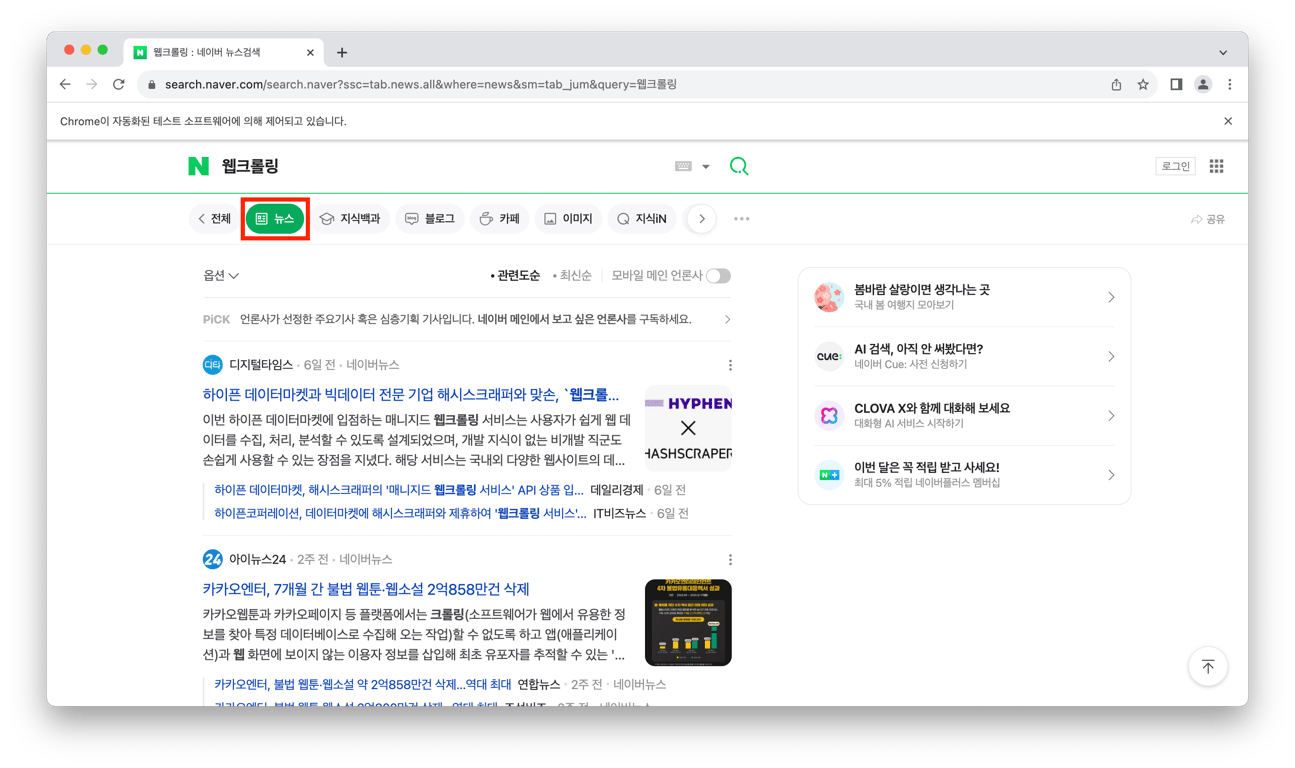1295x768 pixels.
Task: Focus the Chrome address bar URL
Action: (421, 85)
